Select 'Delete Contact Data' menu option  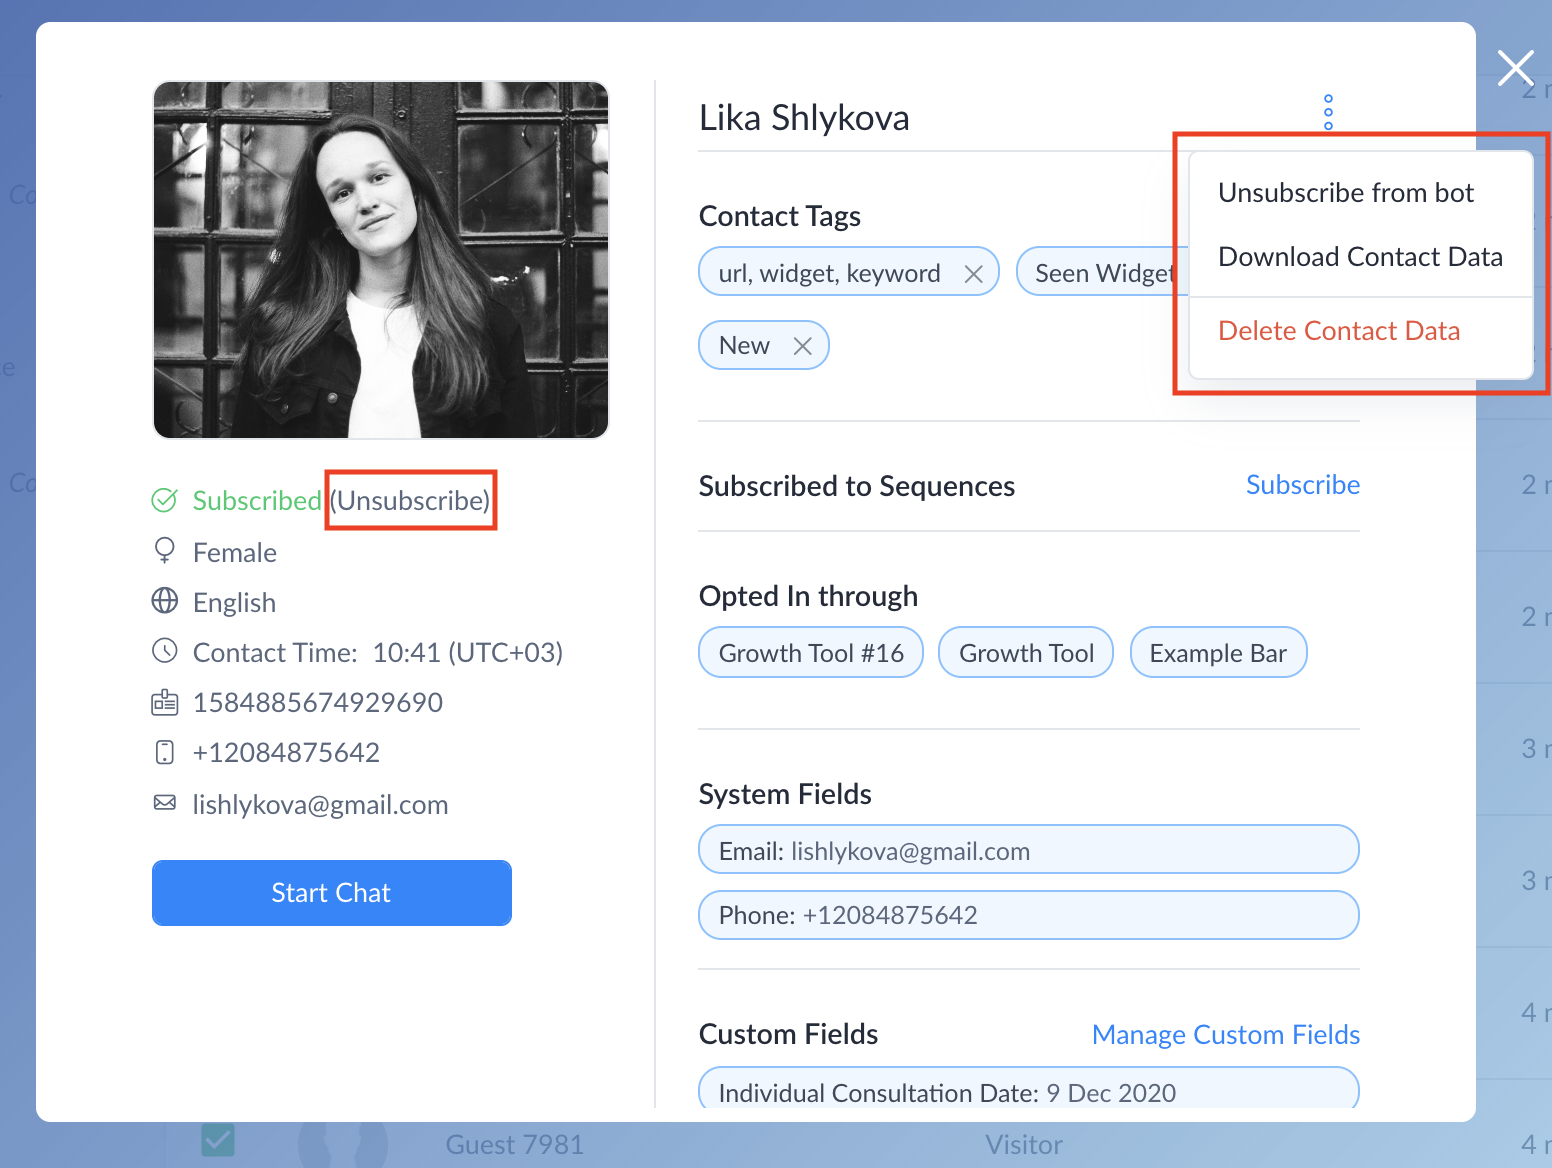tap(1338, 331)
